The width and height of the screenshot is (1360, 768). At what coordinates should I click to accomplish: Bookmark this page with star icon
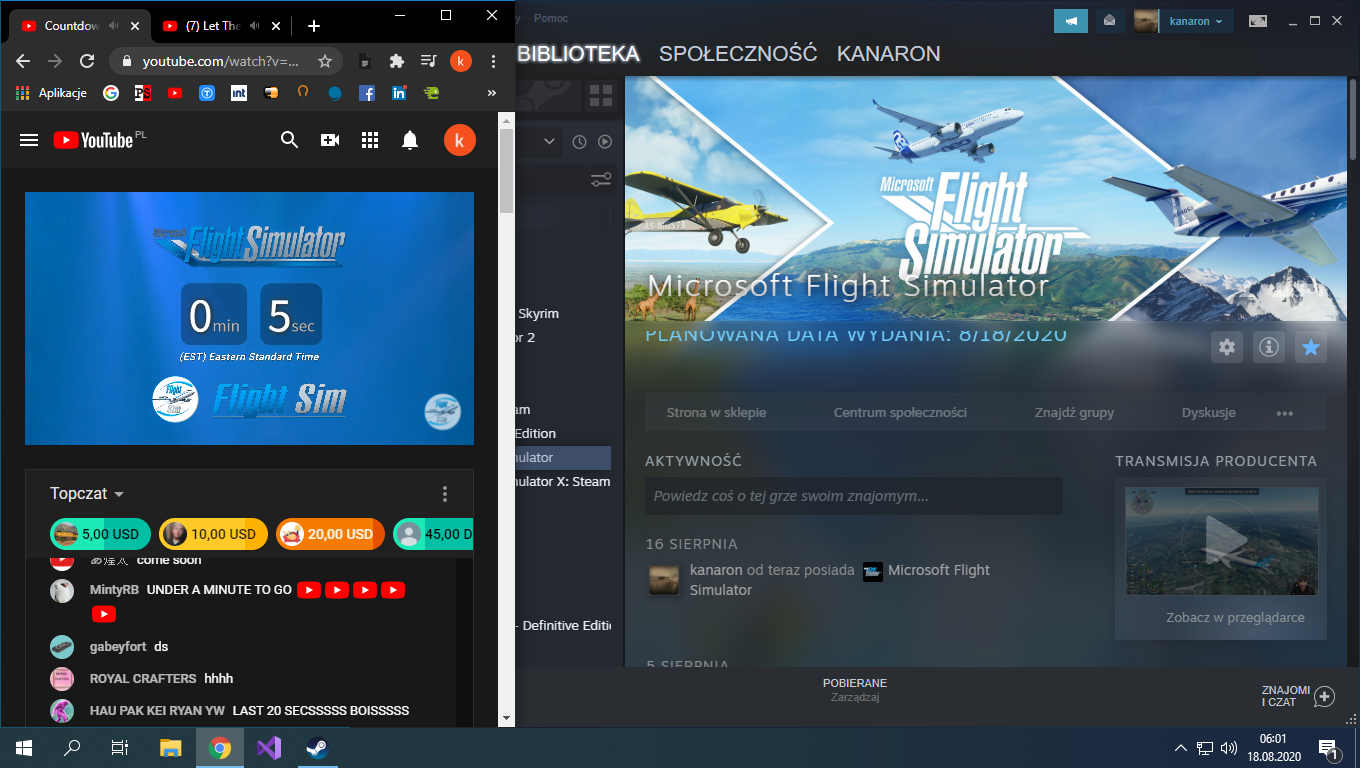(325, 61)
